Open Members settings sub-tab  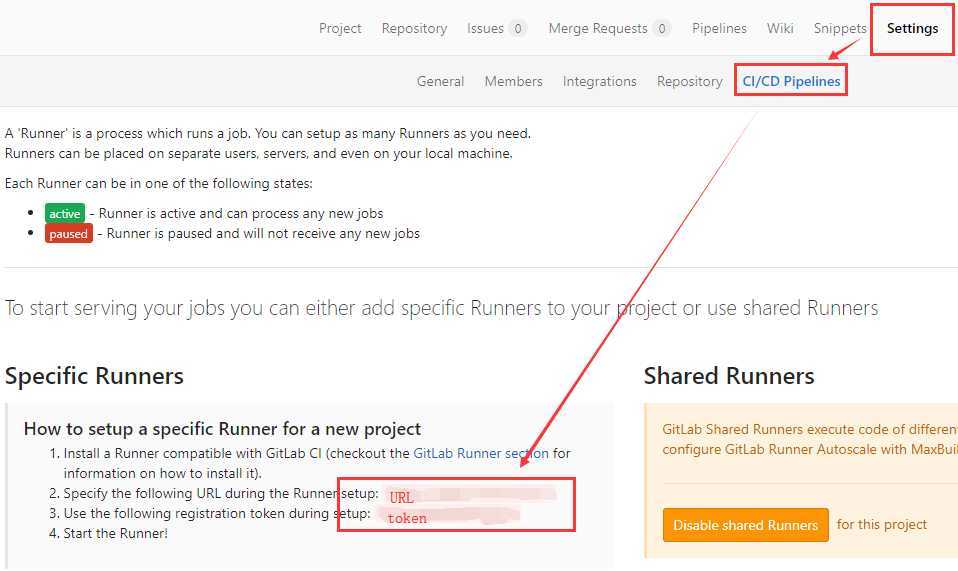point(513,81)
